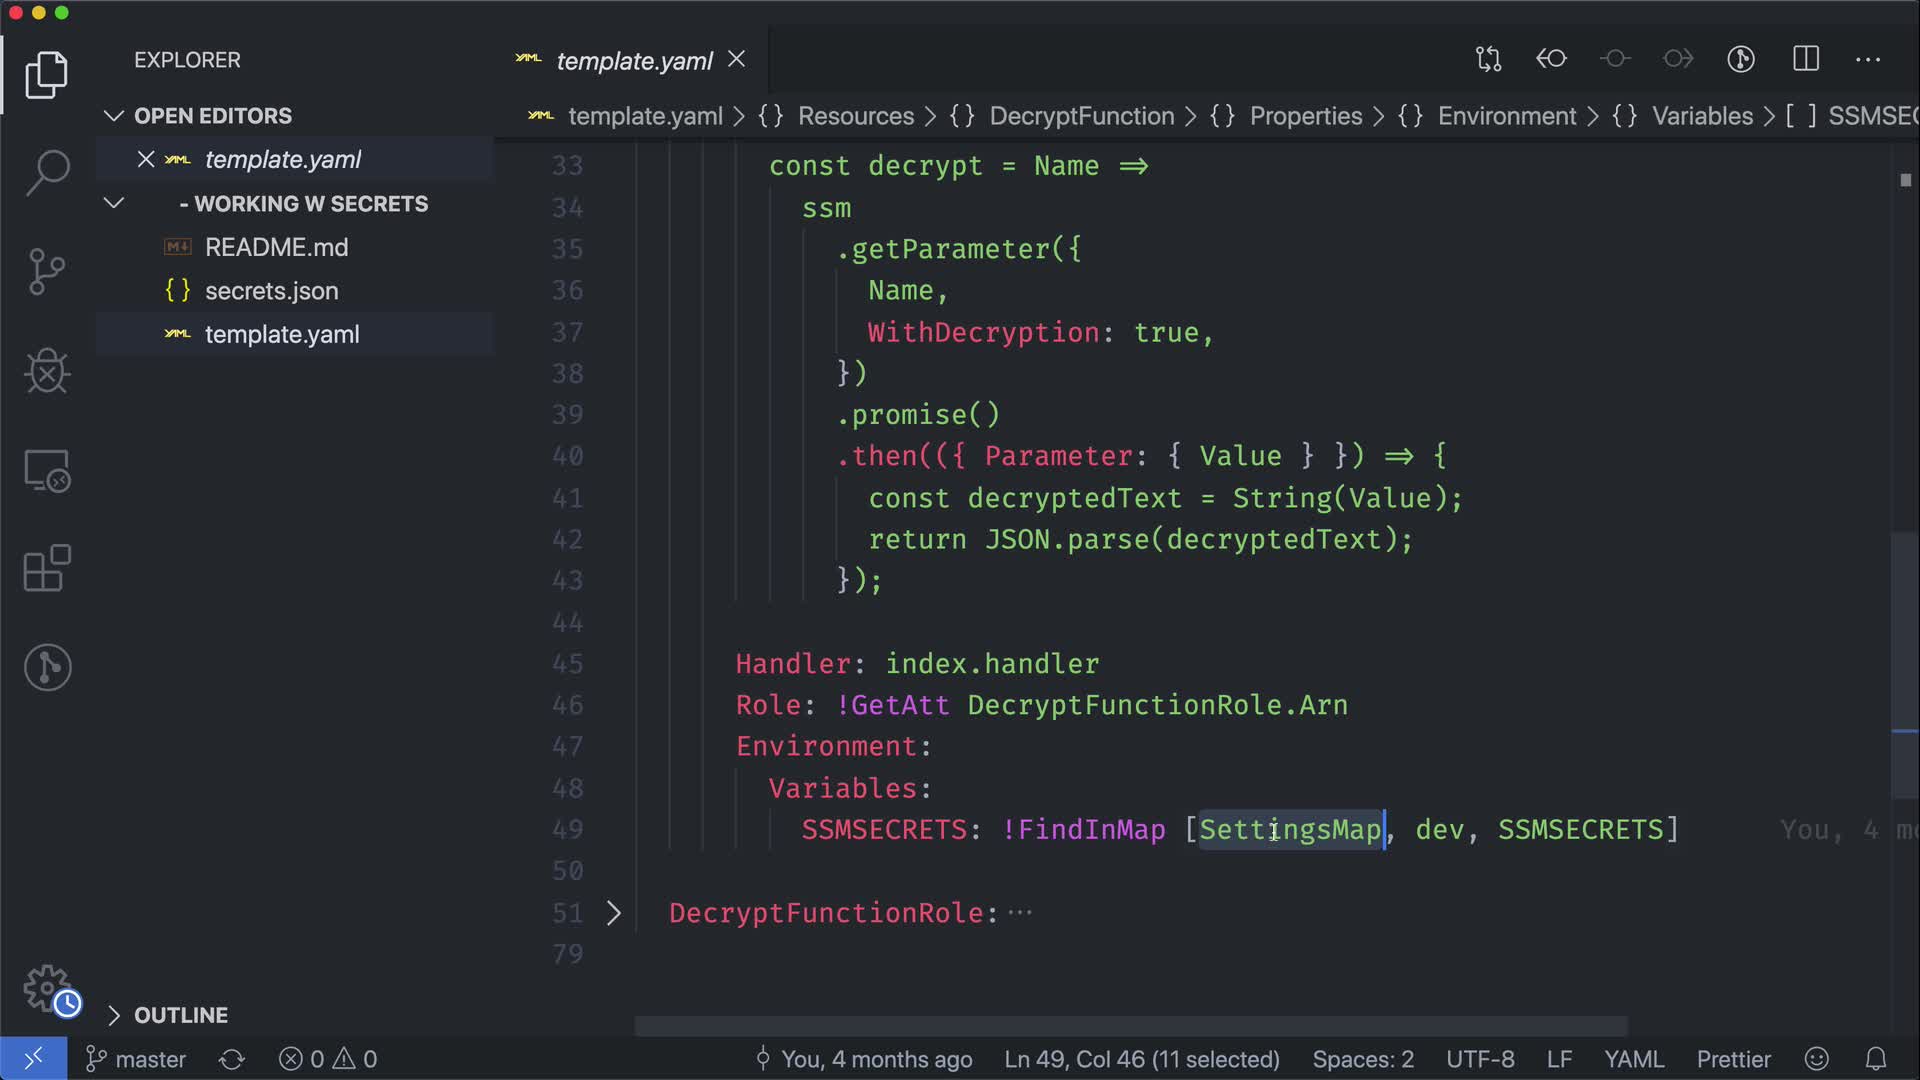Click the YAML language mode button
The width and height of the screenshot is (1920, 1080).
1633,1059
